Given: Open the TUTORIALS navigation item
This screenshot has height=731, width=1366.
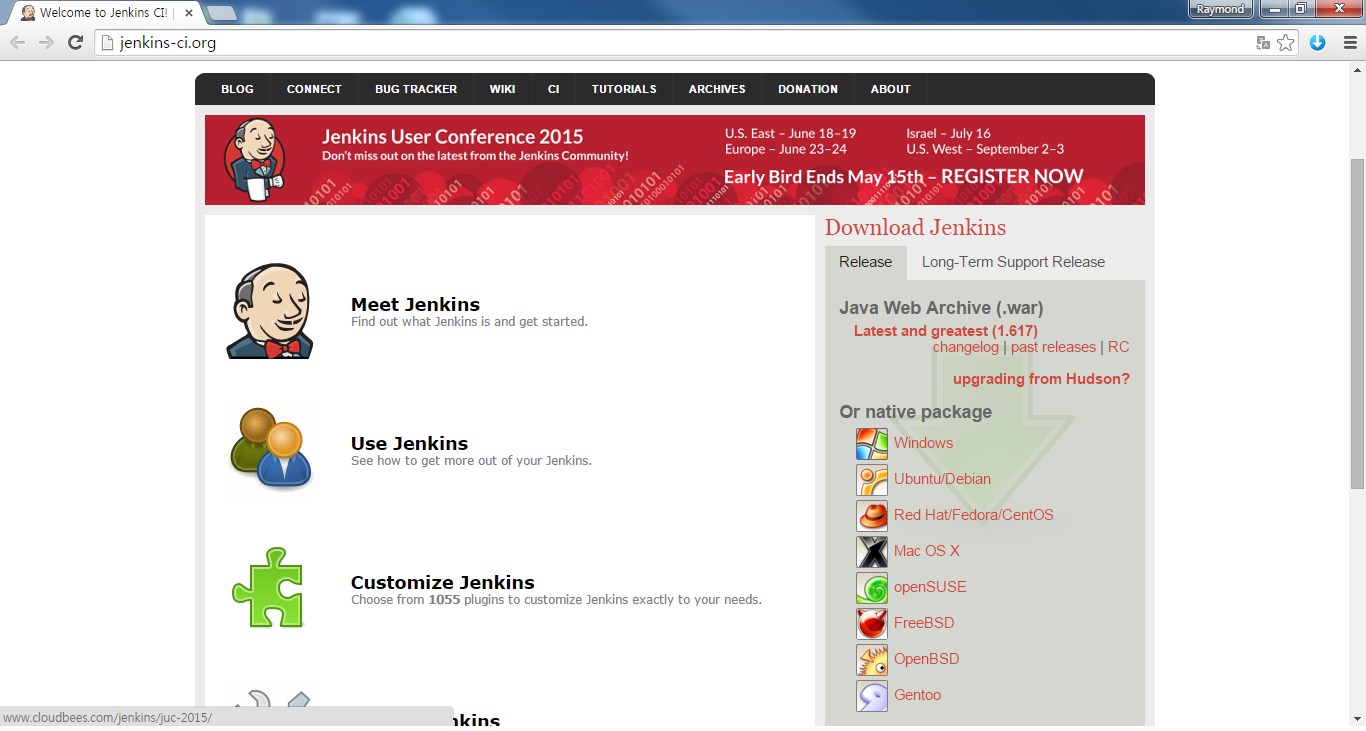Looking at the screenshot, I should 624,89.
